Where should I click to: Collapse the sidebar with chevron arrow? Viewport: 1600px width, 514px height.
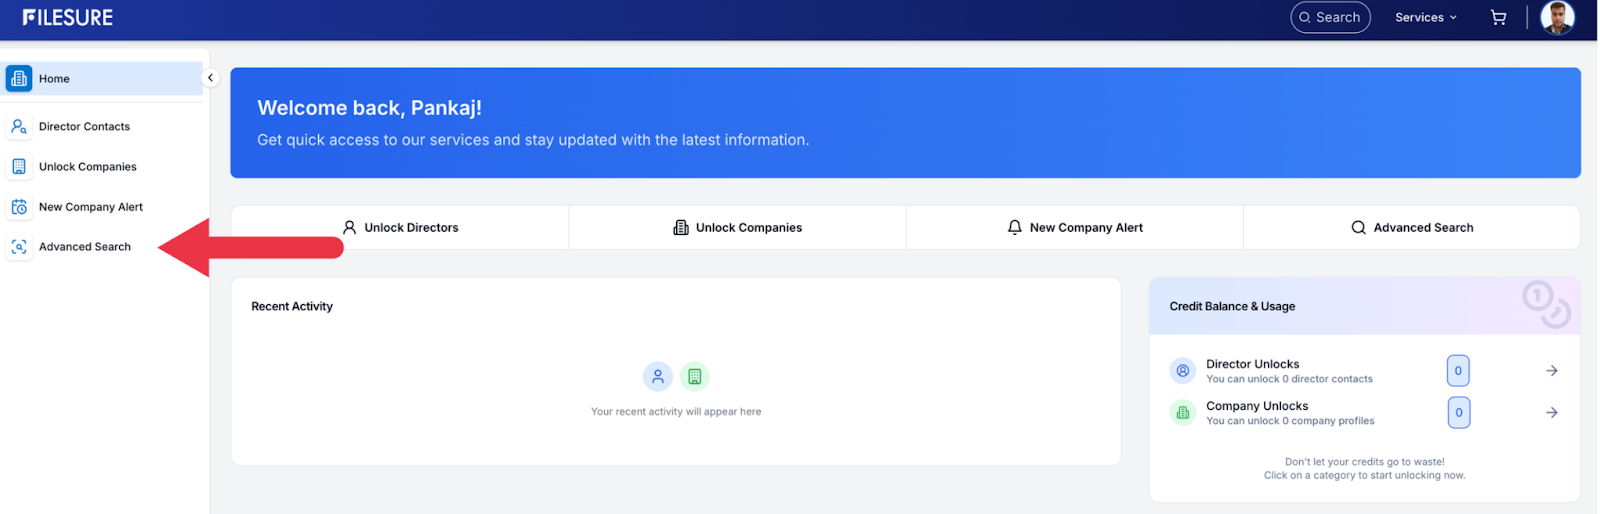210,78
